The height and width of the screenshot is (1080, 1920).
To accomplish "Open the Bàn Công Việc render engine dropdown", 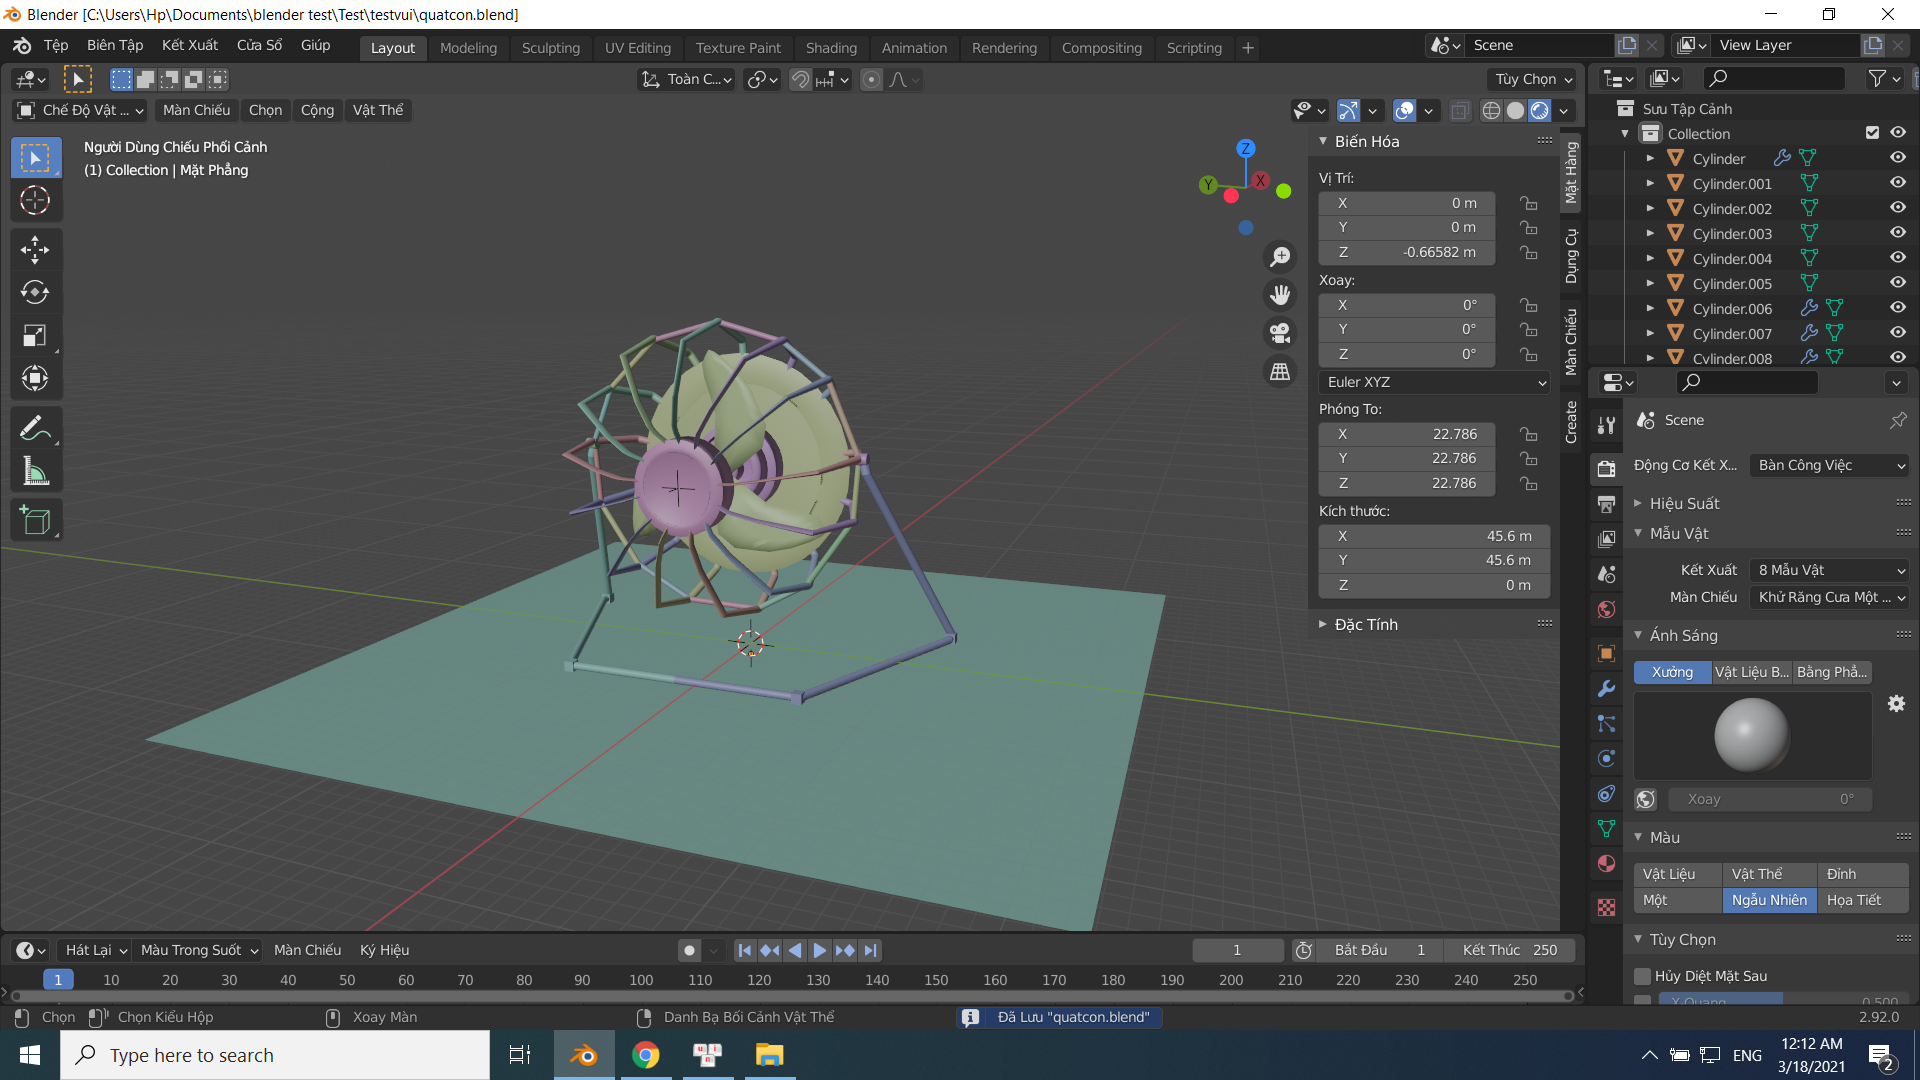I will (1829, 465).
